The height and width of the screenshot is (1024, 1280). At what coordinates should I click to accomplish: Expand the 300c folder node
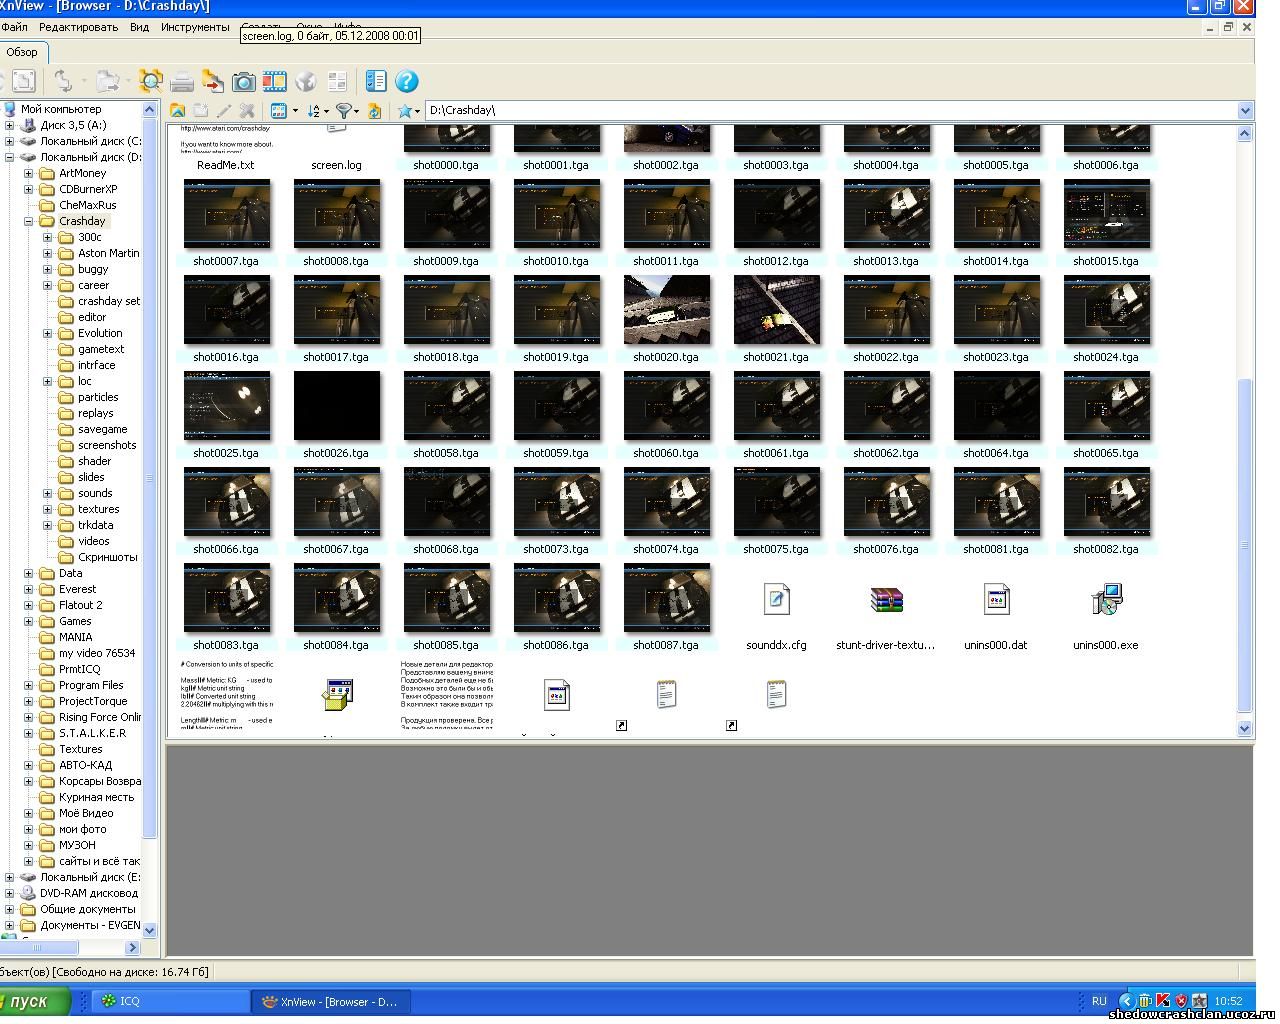tap(47, 237)
